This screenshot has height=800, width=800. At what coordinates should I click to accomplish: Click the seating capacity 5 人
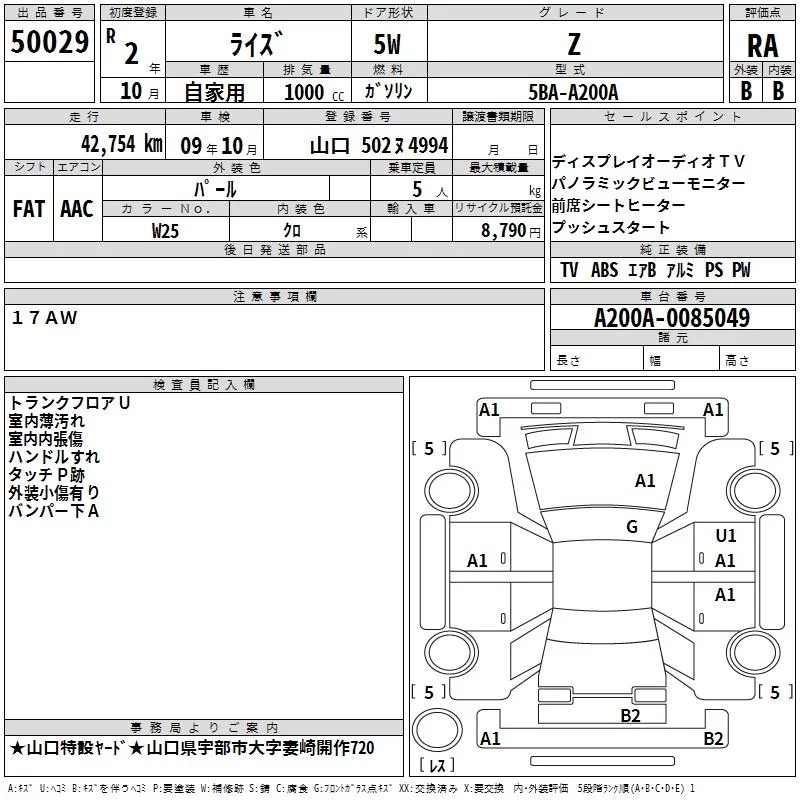(x=430, y=190)
